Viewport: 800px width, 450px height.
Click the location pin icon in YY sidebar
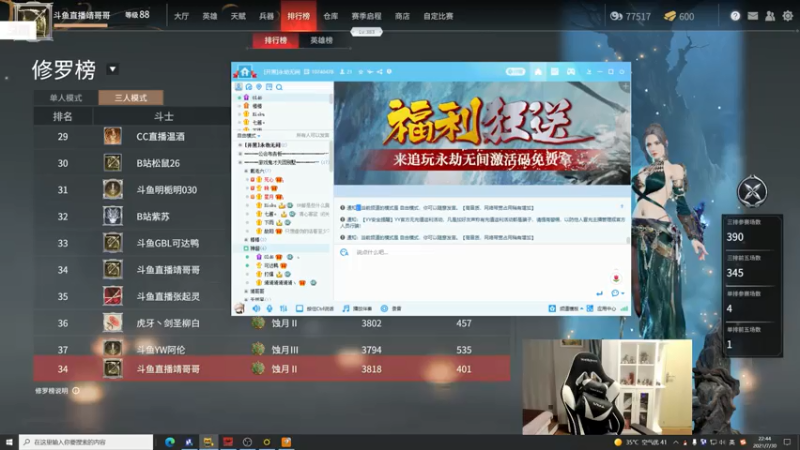click(259, 87)
